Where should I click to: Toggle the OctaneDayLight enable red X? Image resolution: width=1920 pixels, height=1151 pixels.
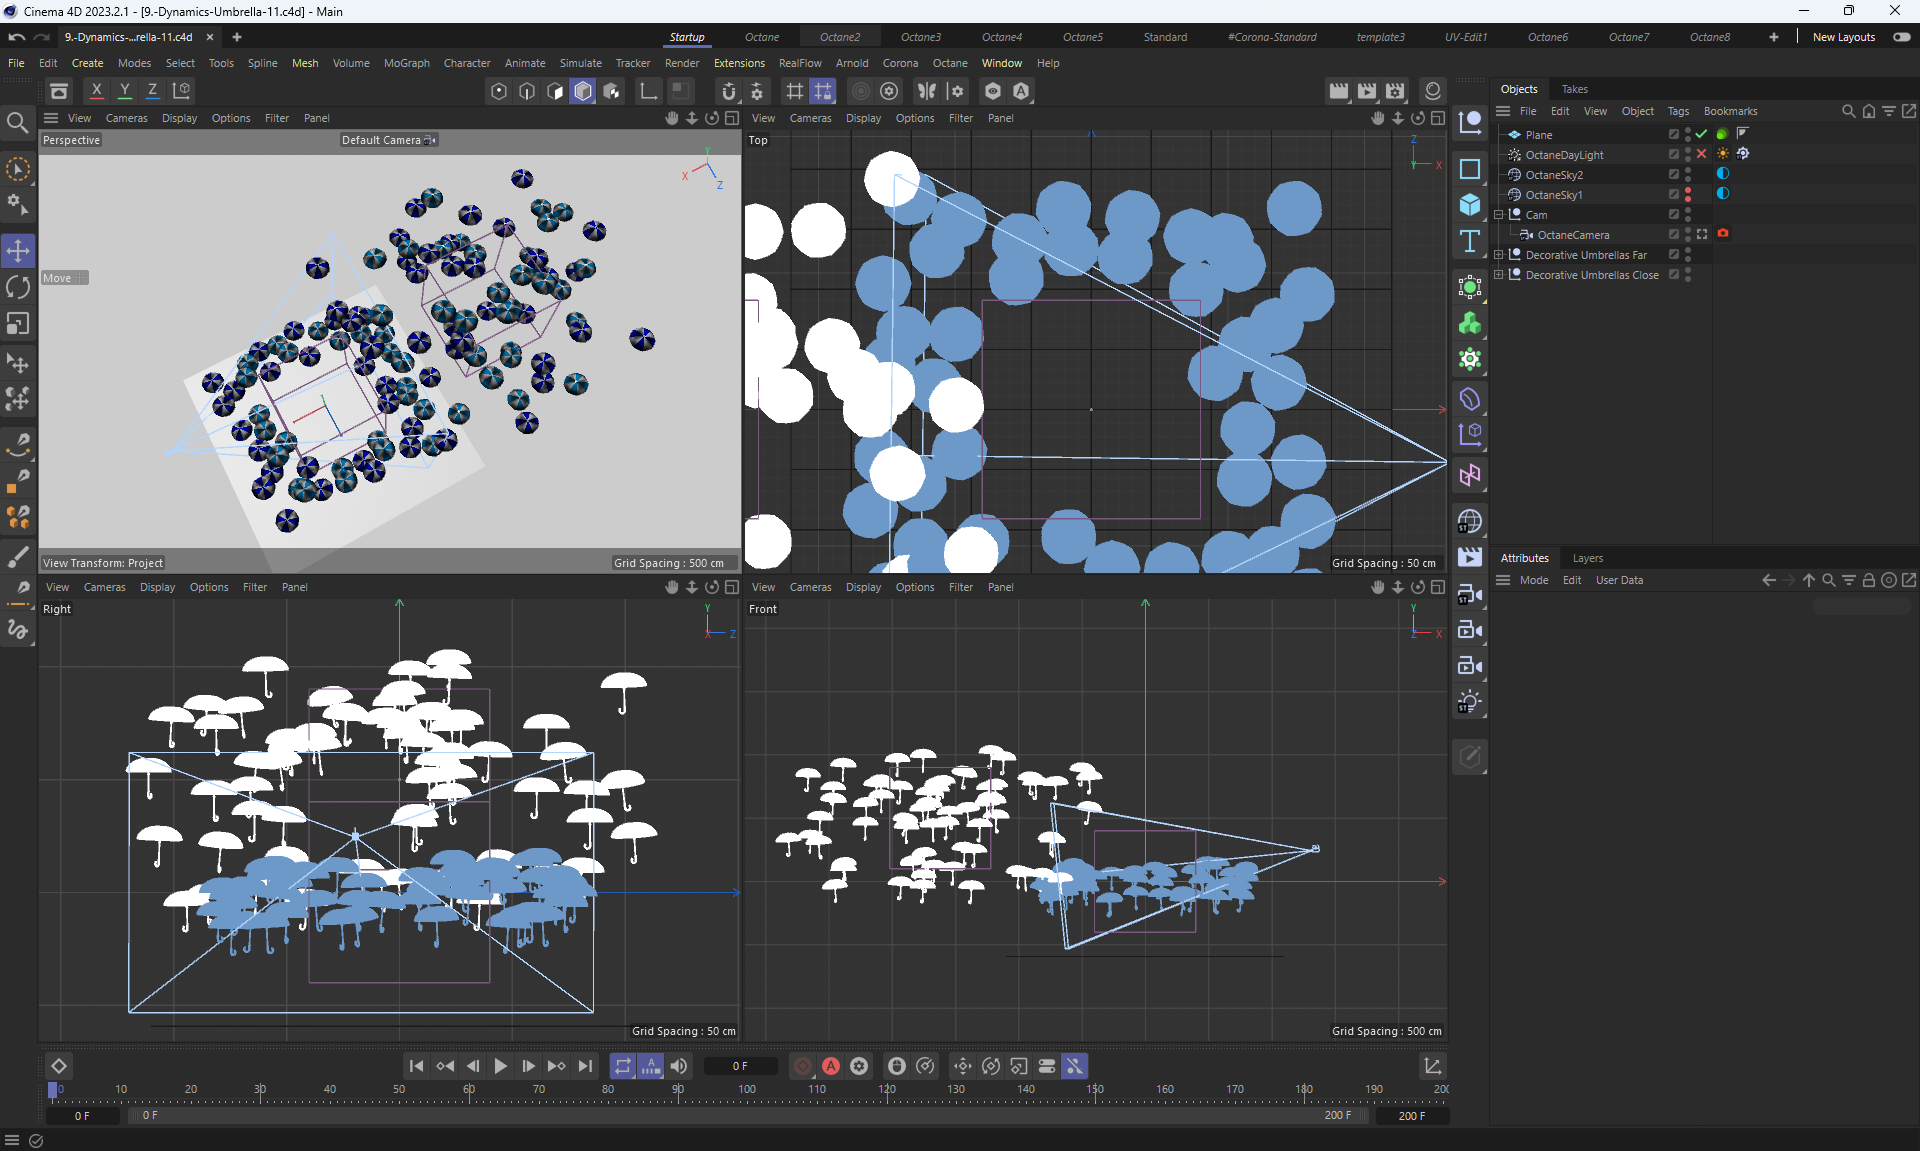pyautogui.click(x=1701, y=154)
